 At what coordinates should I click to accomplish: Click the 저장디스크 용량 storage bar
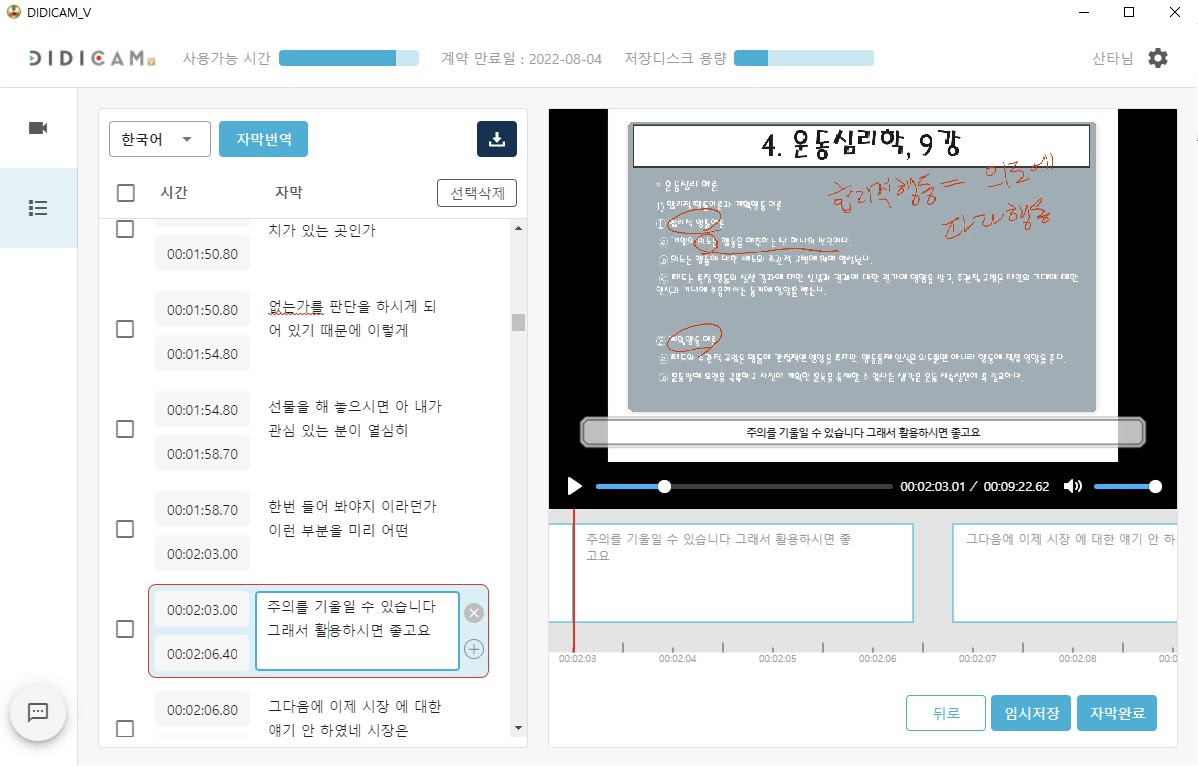pos(804,58)
